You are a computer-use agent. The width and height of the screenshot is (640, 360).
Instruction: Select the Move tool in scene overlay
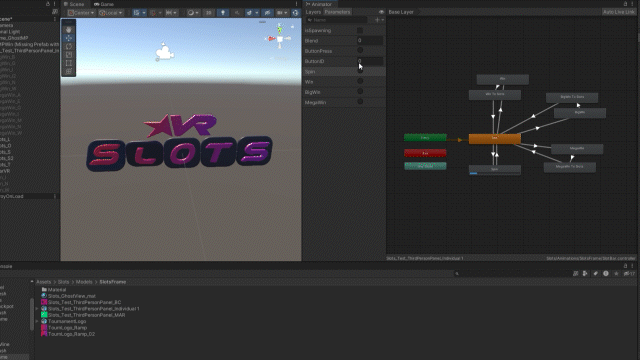(x=69, y=38)
